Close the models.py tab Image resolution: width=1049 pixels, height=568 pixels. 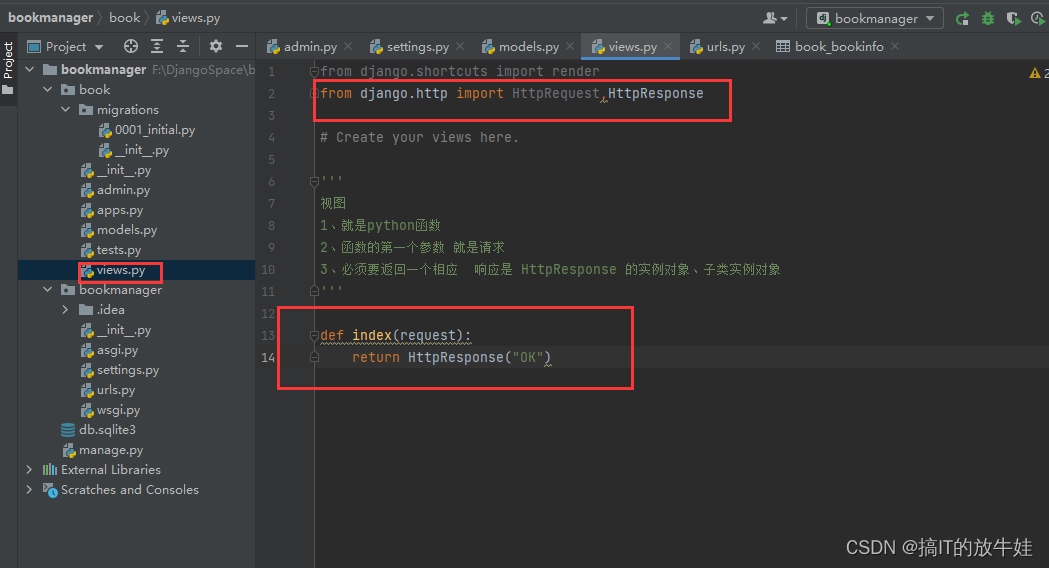(570, 46)
